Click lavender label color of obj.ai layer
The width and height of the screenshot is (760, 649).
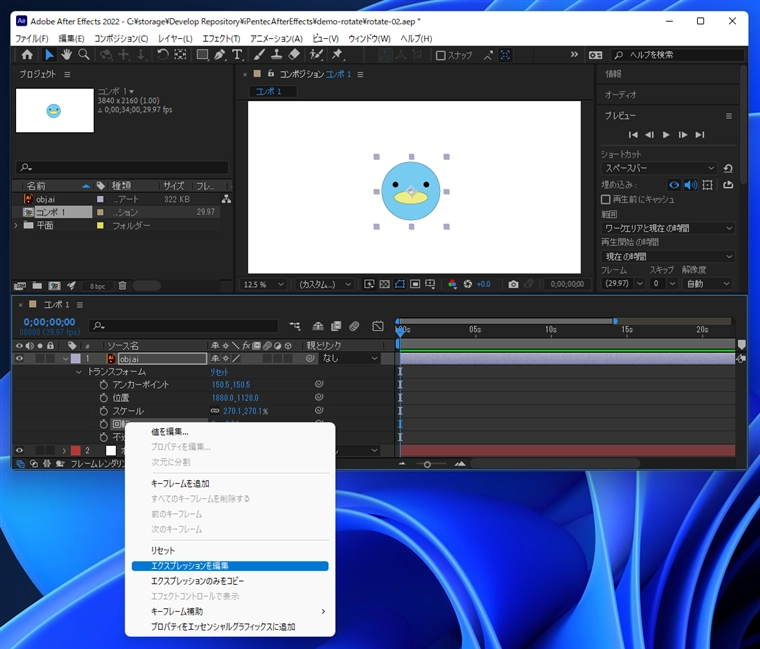click(76, 359)
